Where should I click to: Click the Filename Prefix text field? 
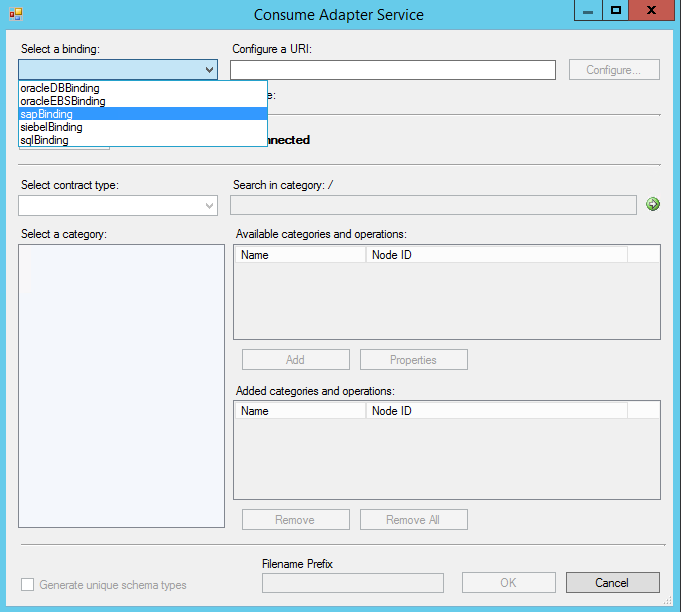[353, 583]
